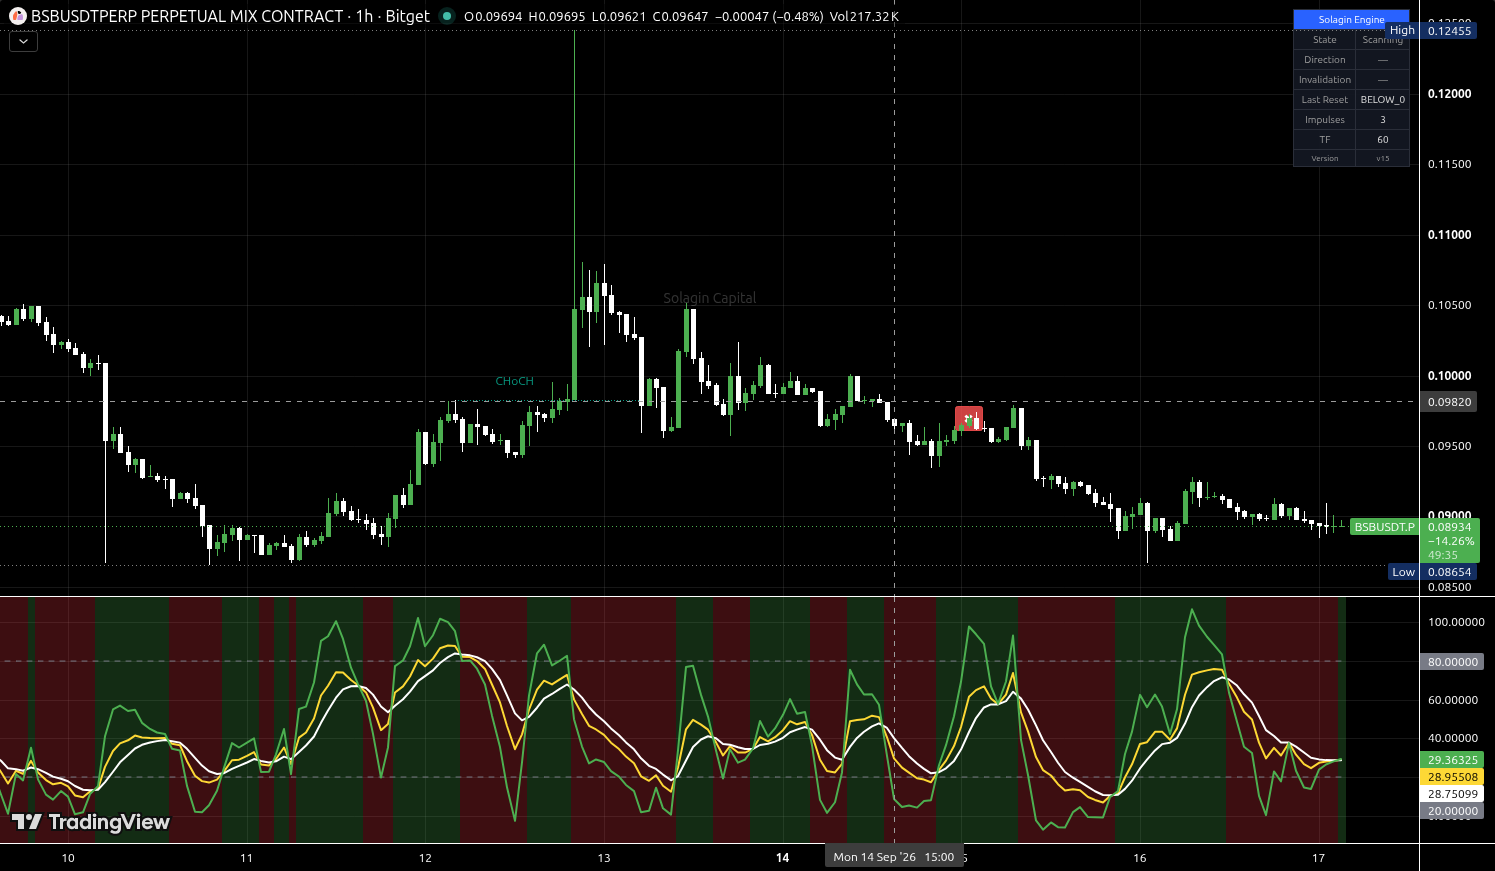The height and width of the screenshot is (871, 1495).
Task: Click the 80.00000 upper level label
Action: coord(1452,662)
